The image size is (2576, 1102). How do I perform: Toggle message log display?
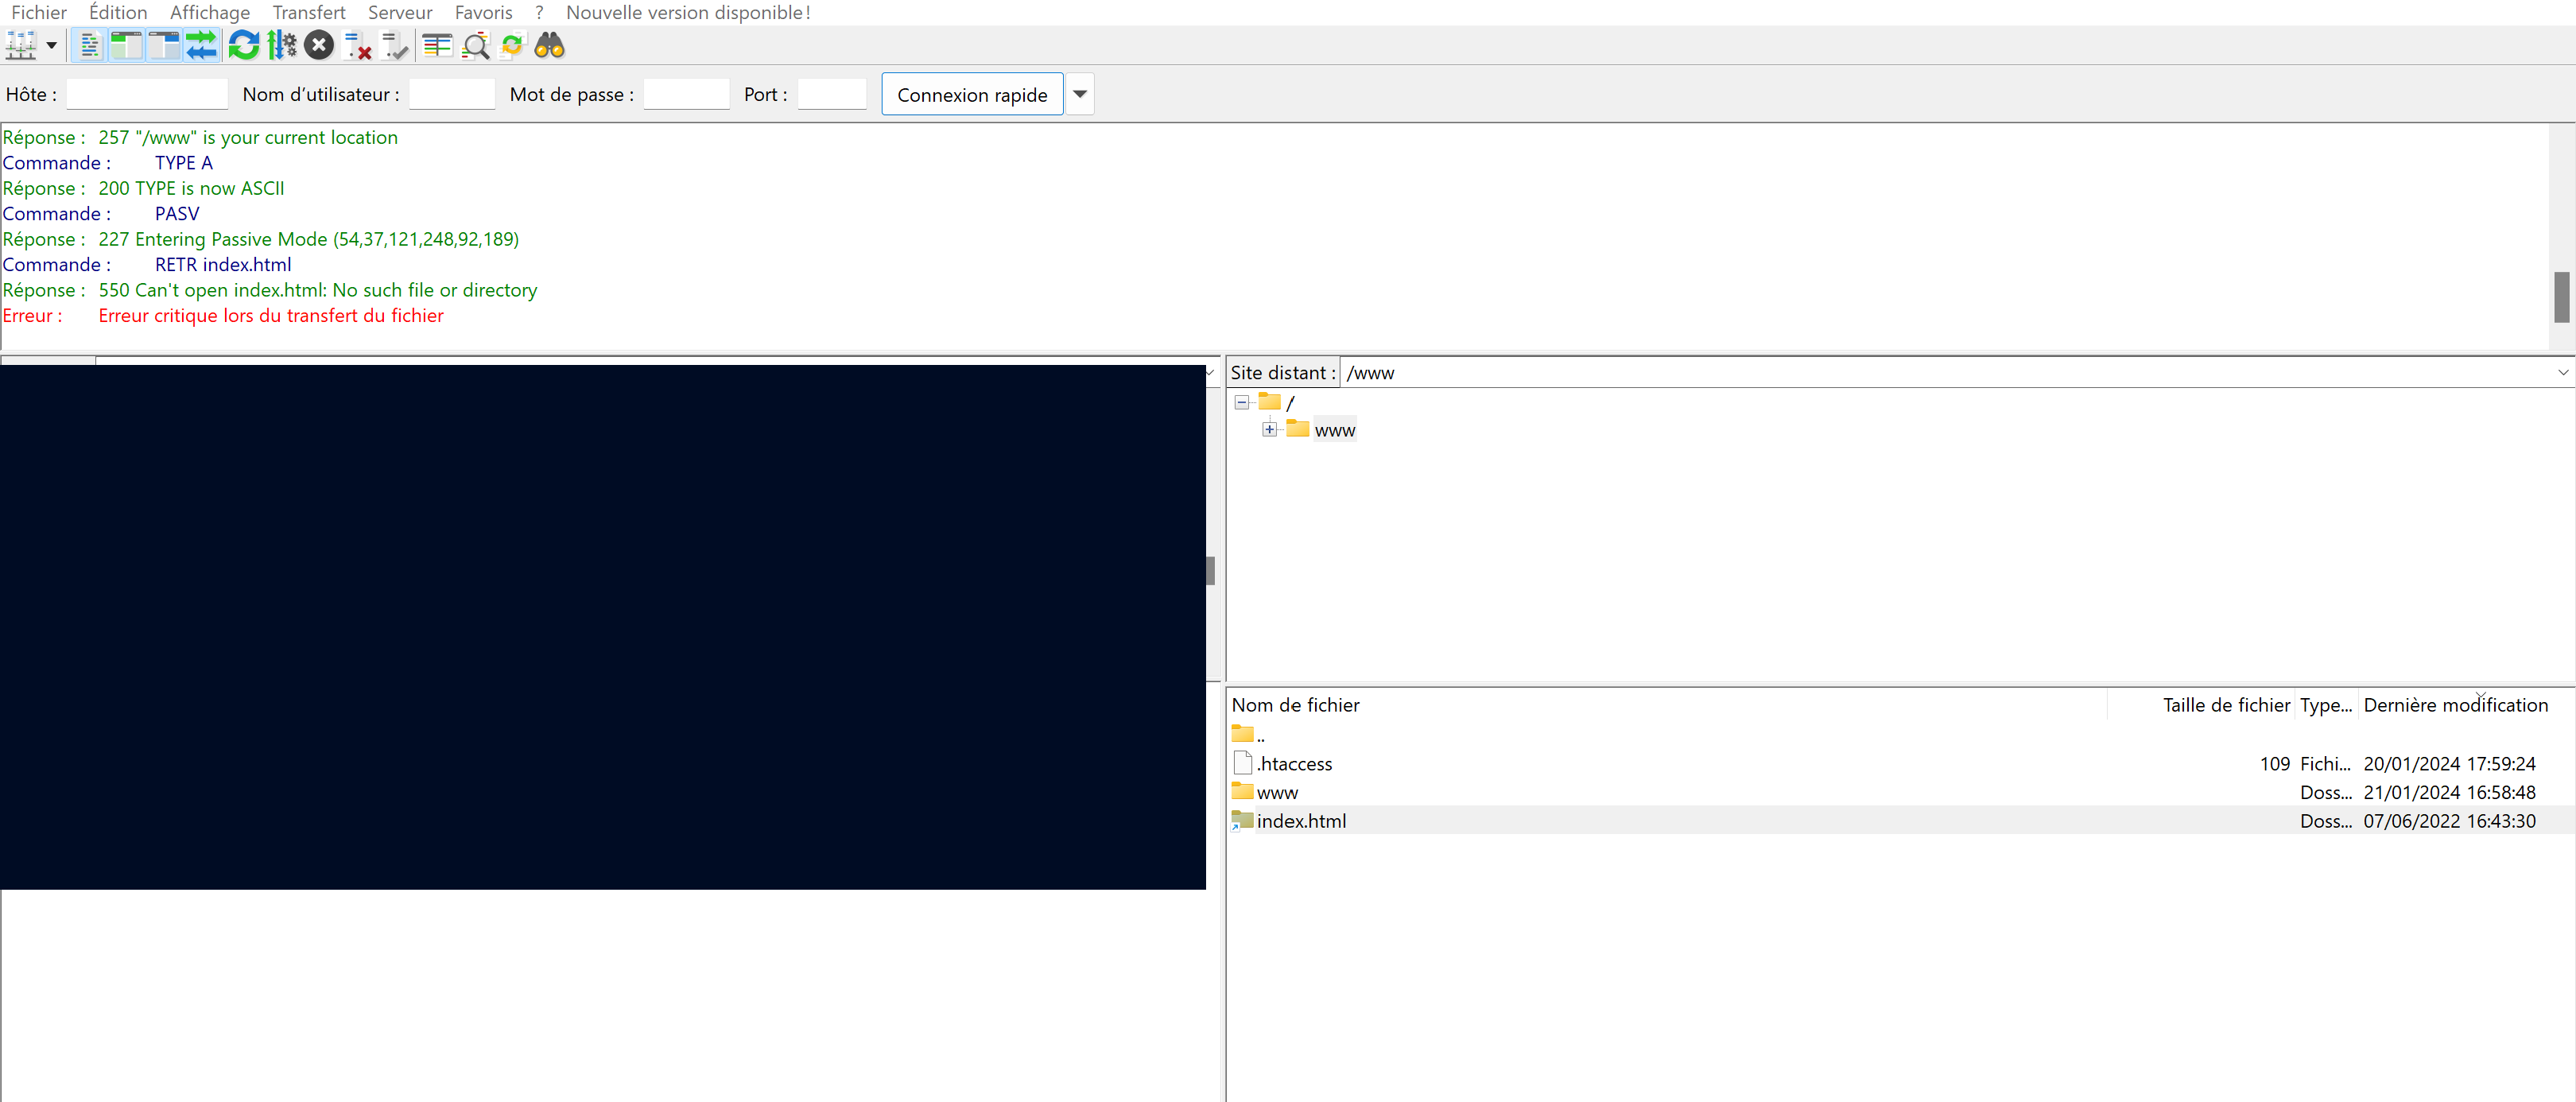click(89, 45)
